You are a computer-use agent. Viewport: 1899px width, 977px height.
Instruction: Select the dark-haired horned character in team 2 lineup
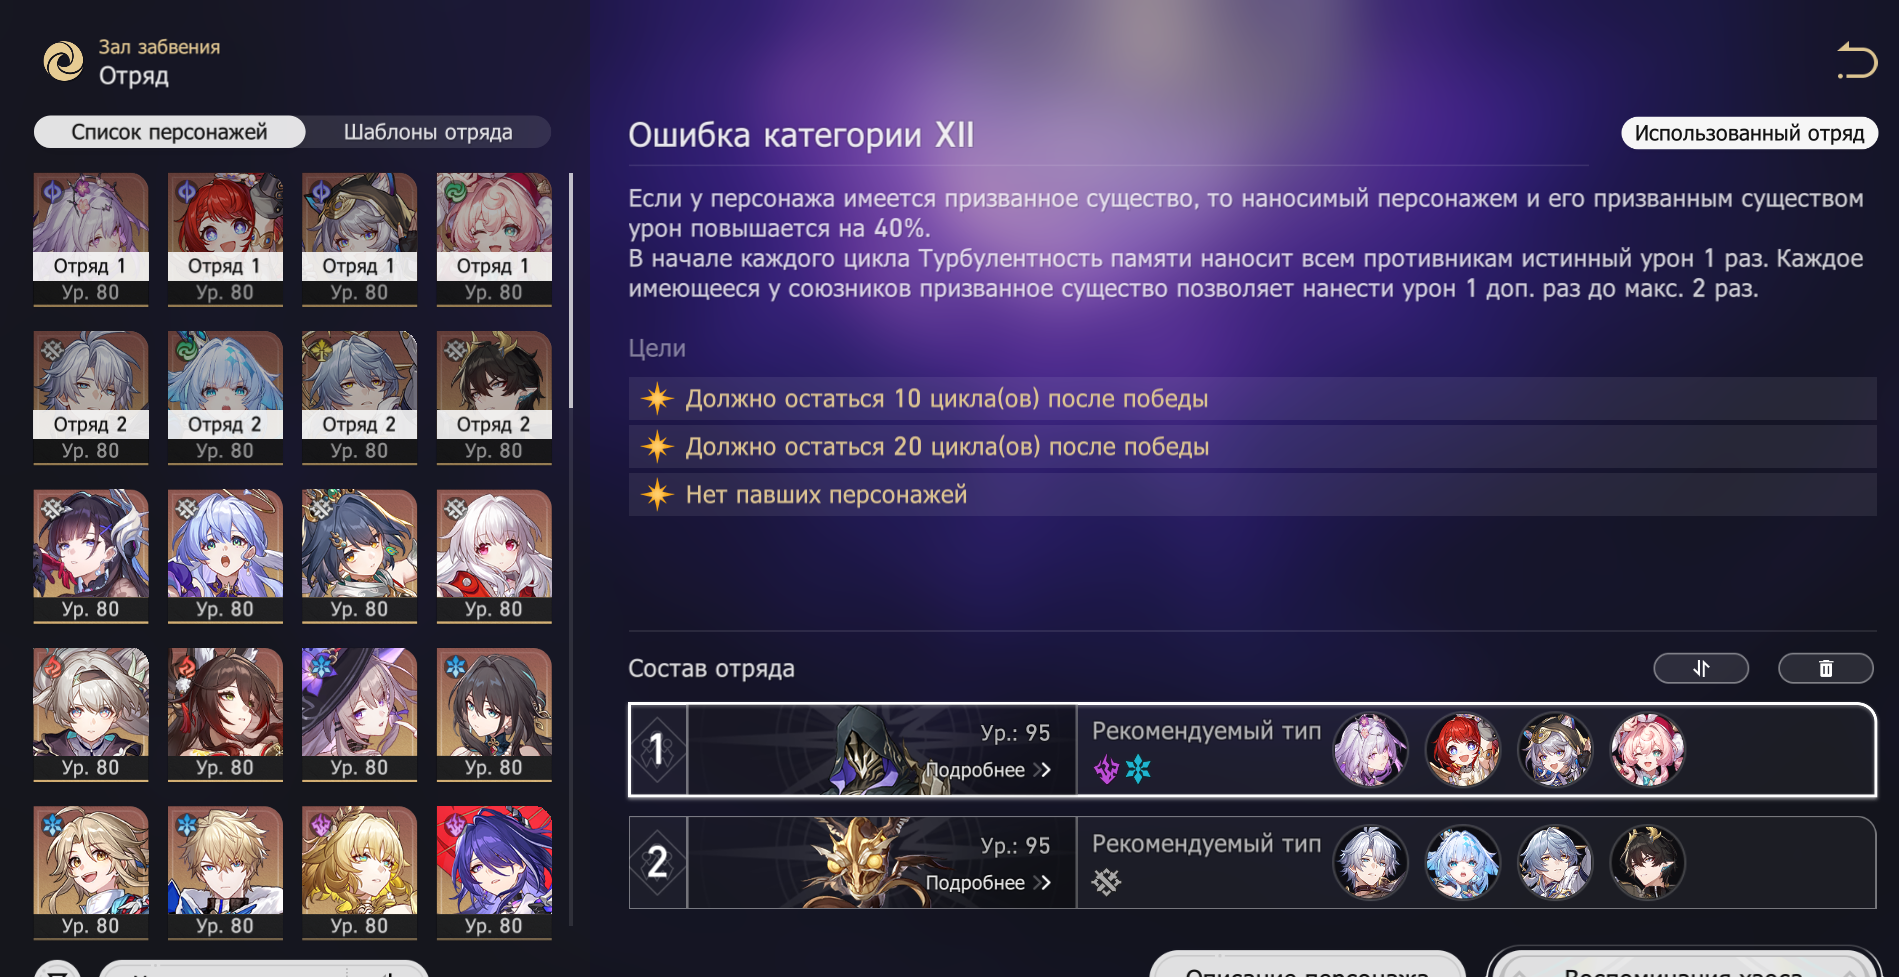pos(1647,862)
